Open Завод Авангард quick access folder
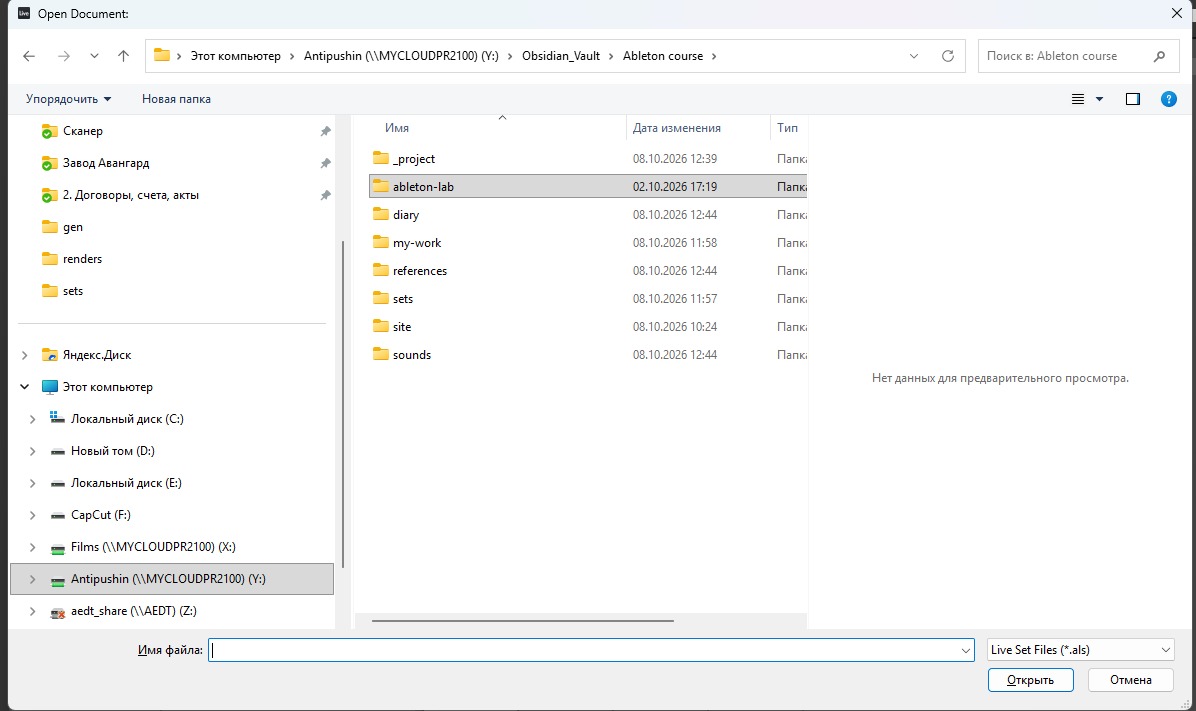Screen dimensions: 1196x711 pos(172,163)
